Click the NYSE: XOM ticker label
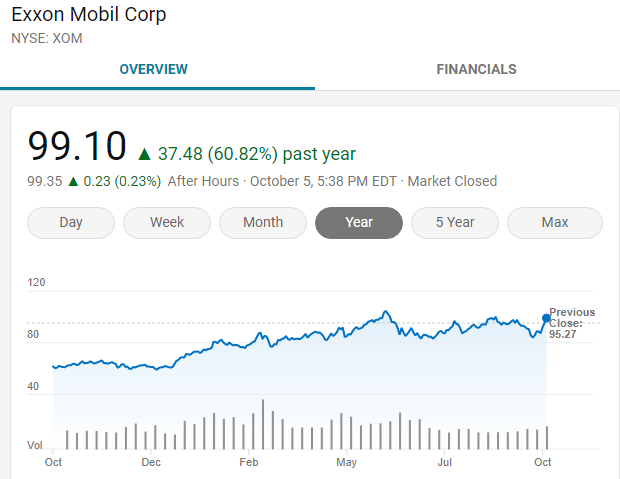The image size is (620, 479). point(47,38)
